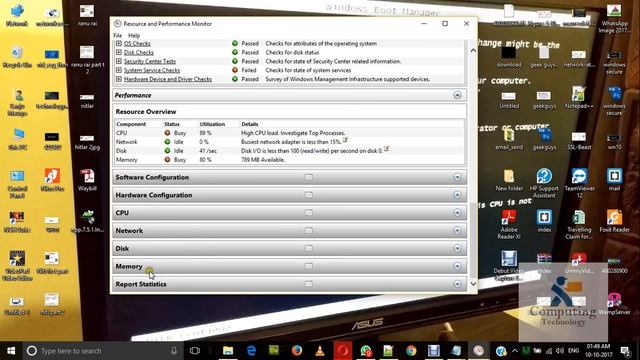Expand the System Service Checks node
Viewport: 640px width, 360px height.
coord(119,70)
